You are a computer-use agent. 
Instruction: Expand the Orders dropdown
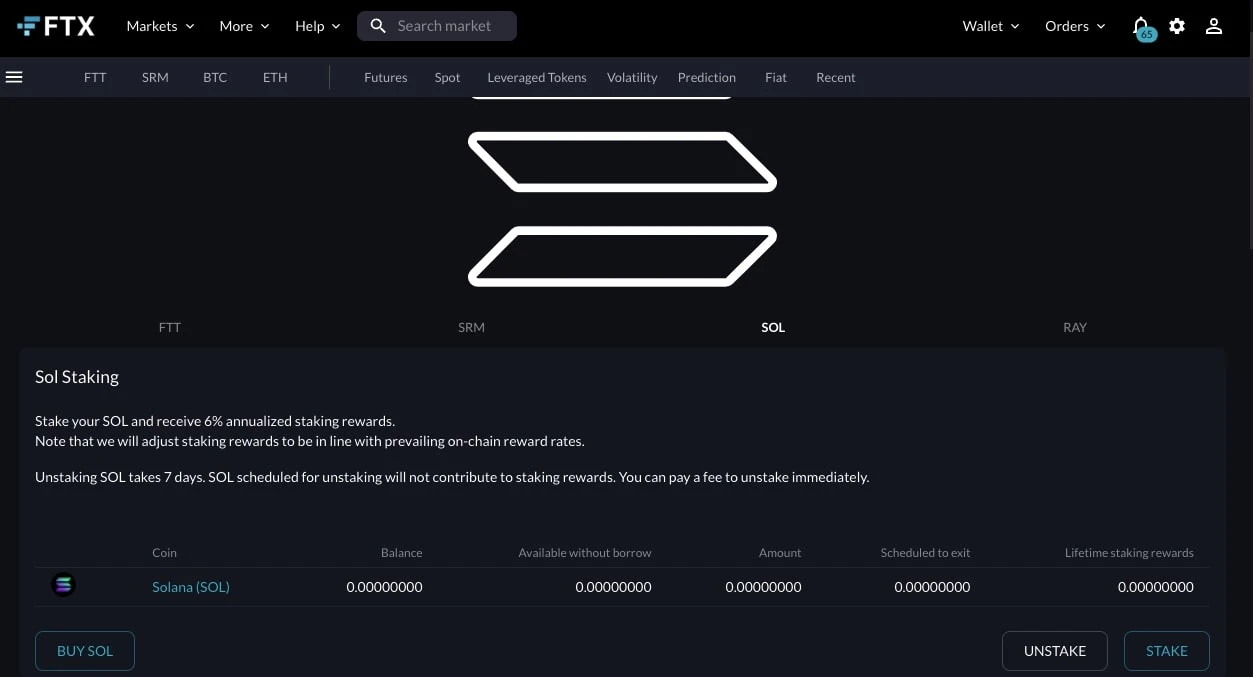click(1075, 26)
